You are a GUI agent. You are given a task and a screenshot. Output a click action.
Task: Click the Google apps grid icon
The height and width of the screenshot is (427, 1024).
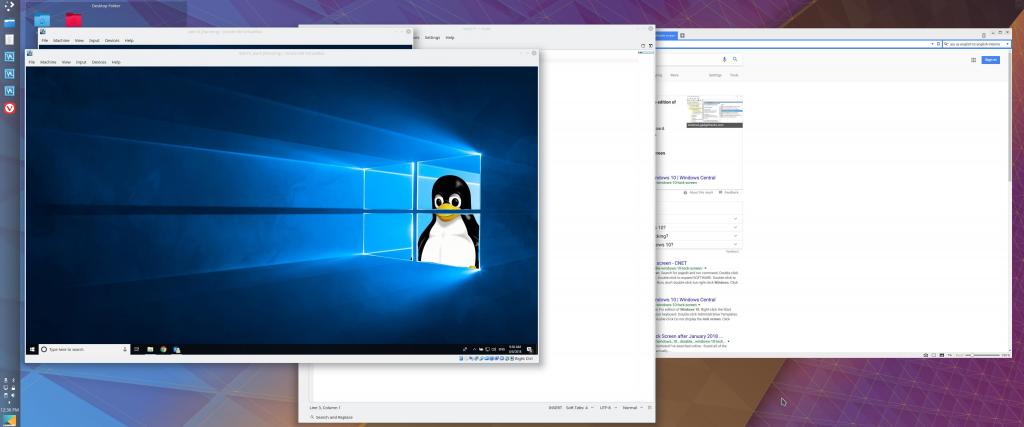tap(972, 60)
